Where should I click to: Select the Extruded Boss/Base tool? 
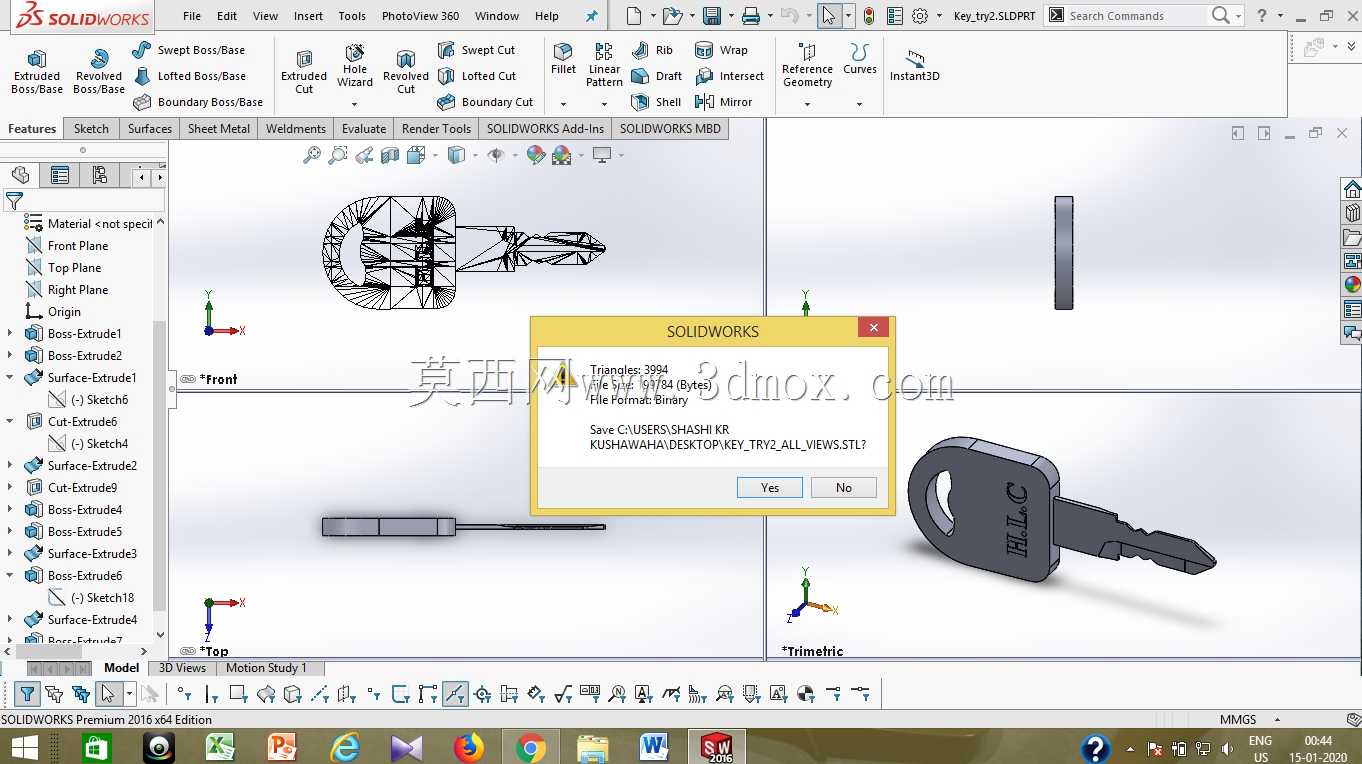36,72
